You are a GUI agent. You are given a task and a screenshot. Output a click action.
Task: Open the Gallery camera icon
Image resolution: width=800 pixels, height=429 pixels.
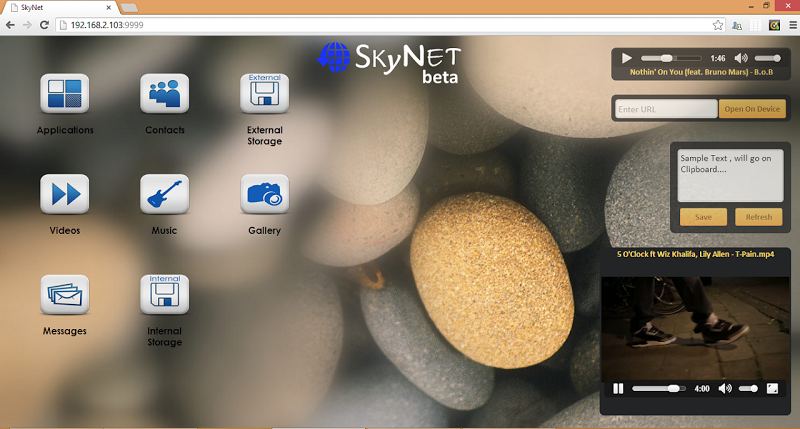point(264,194)
